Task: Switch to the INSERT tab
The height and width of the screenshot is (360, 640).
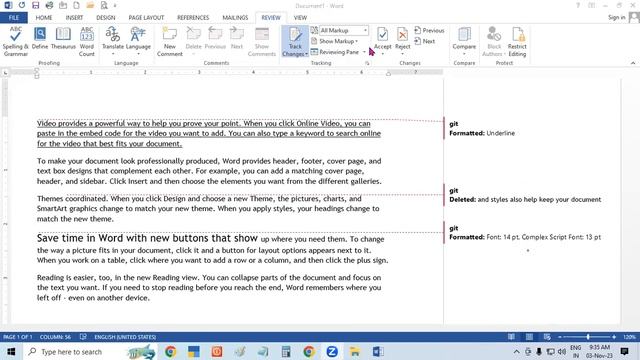Action: pyautogui.click(x=74, y=18)
